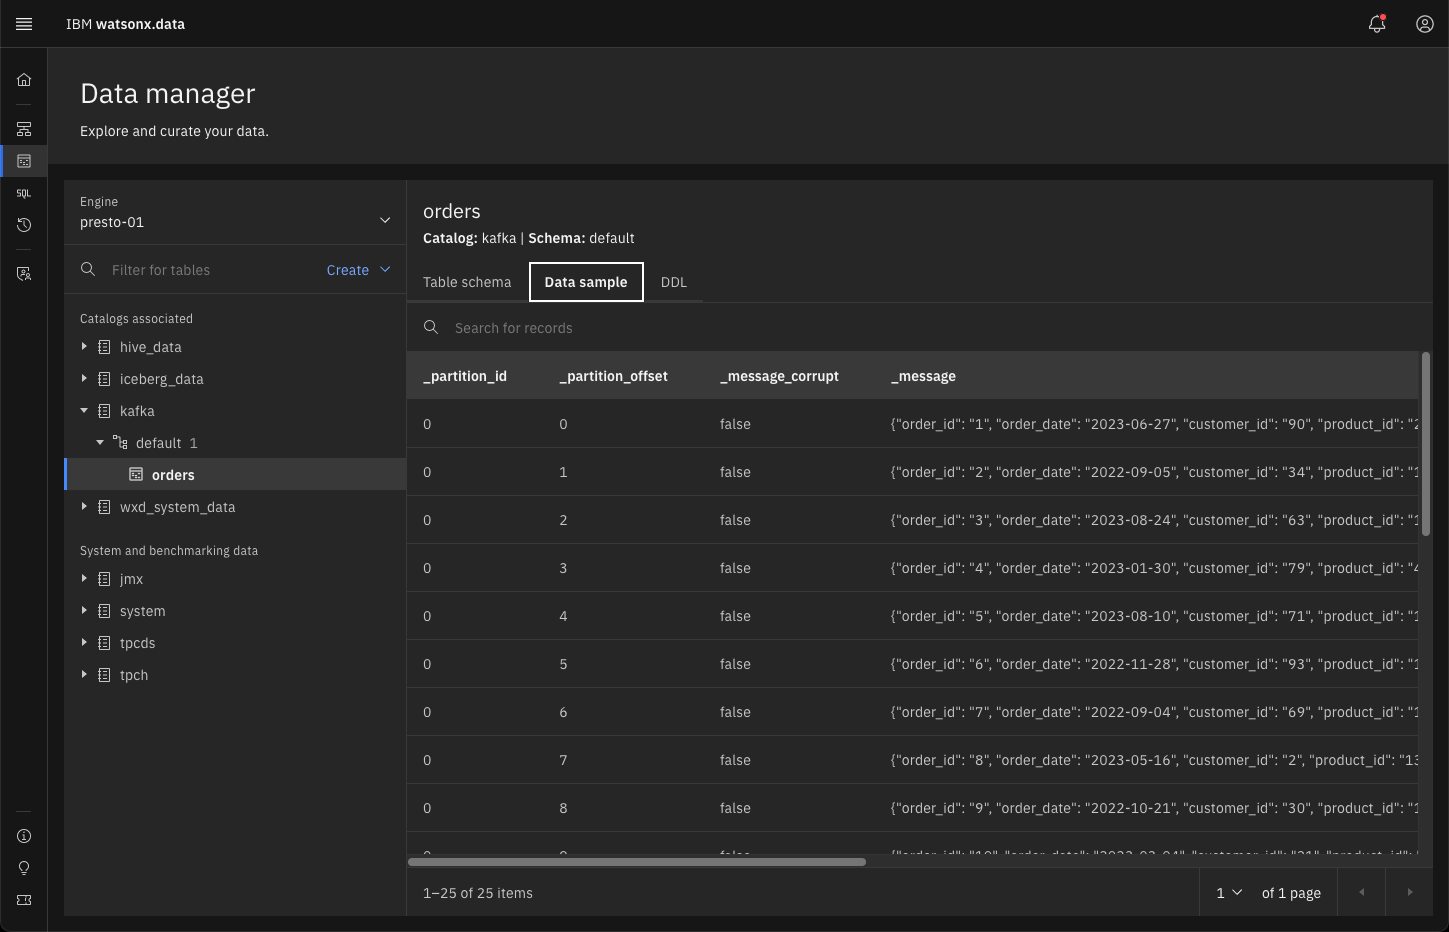Click the message cell for order_id 8
The height and width of the screenshot is (932, 1449).
click(1154, 760)
